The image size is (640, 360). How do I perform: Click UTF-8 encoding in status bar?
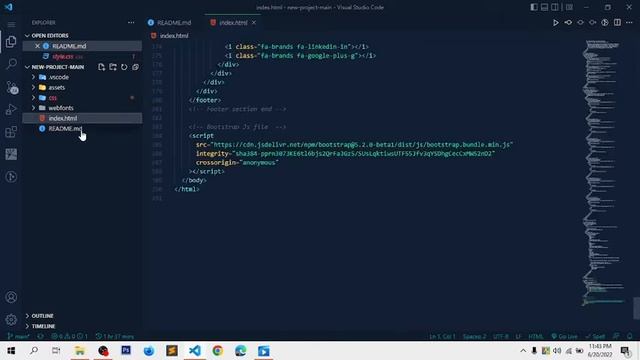pyautogui.click(x=501, y=336)
